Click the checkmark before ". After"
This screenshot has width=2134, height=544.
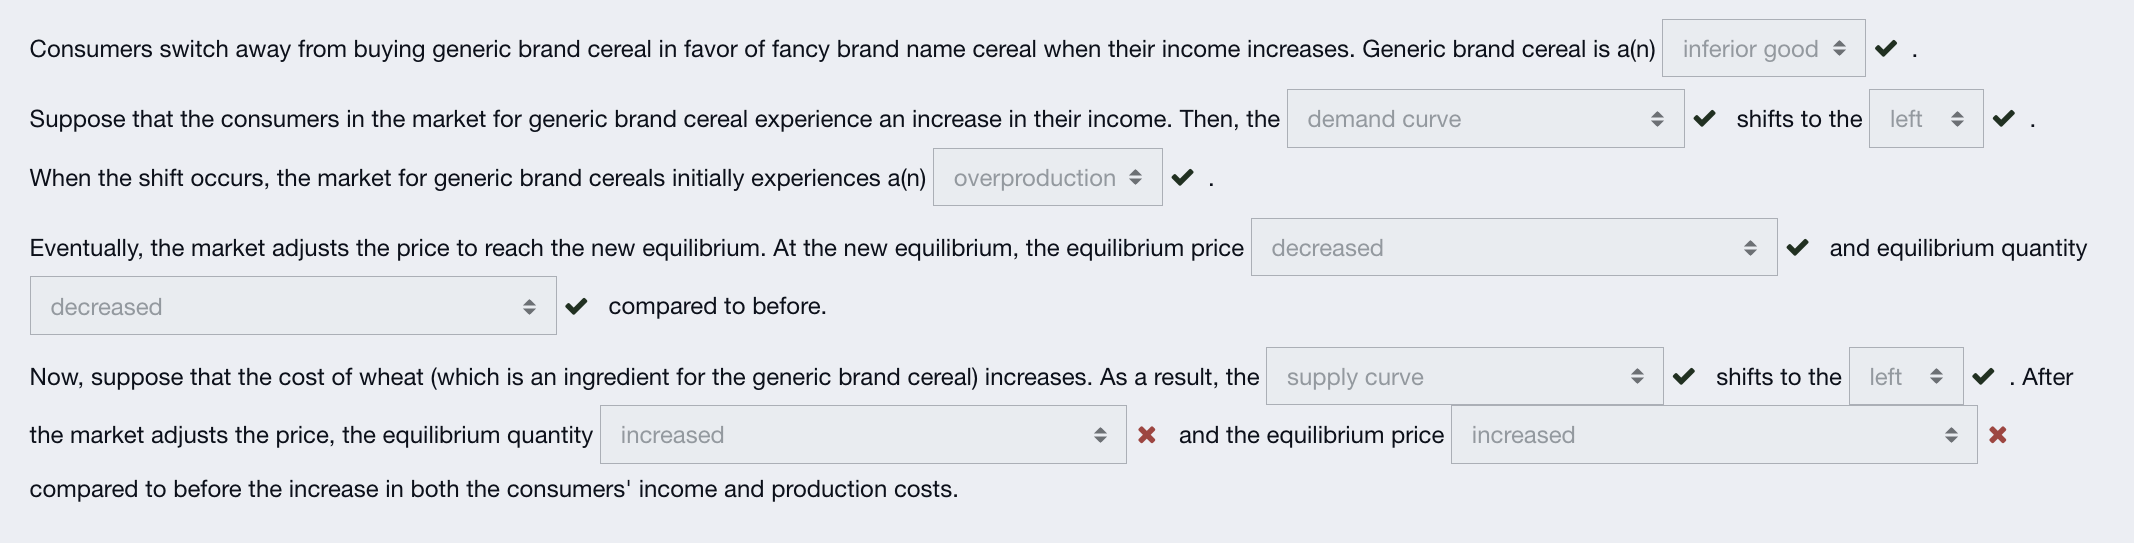pos(1983,377)
